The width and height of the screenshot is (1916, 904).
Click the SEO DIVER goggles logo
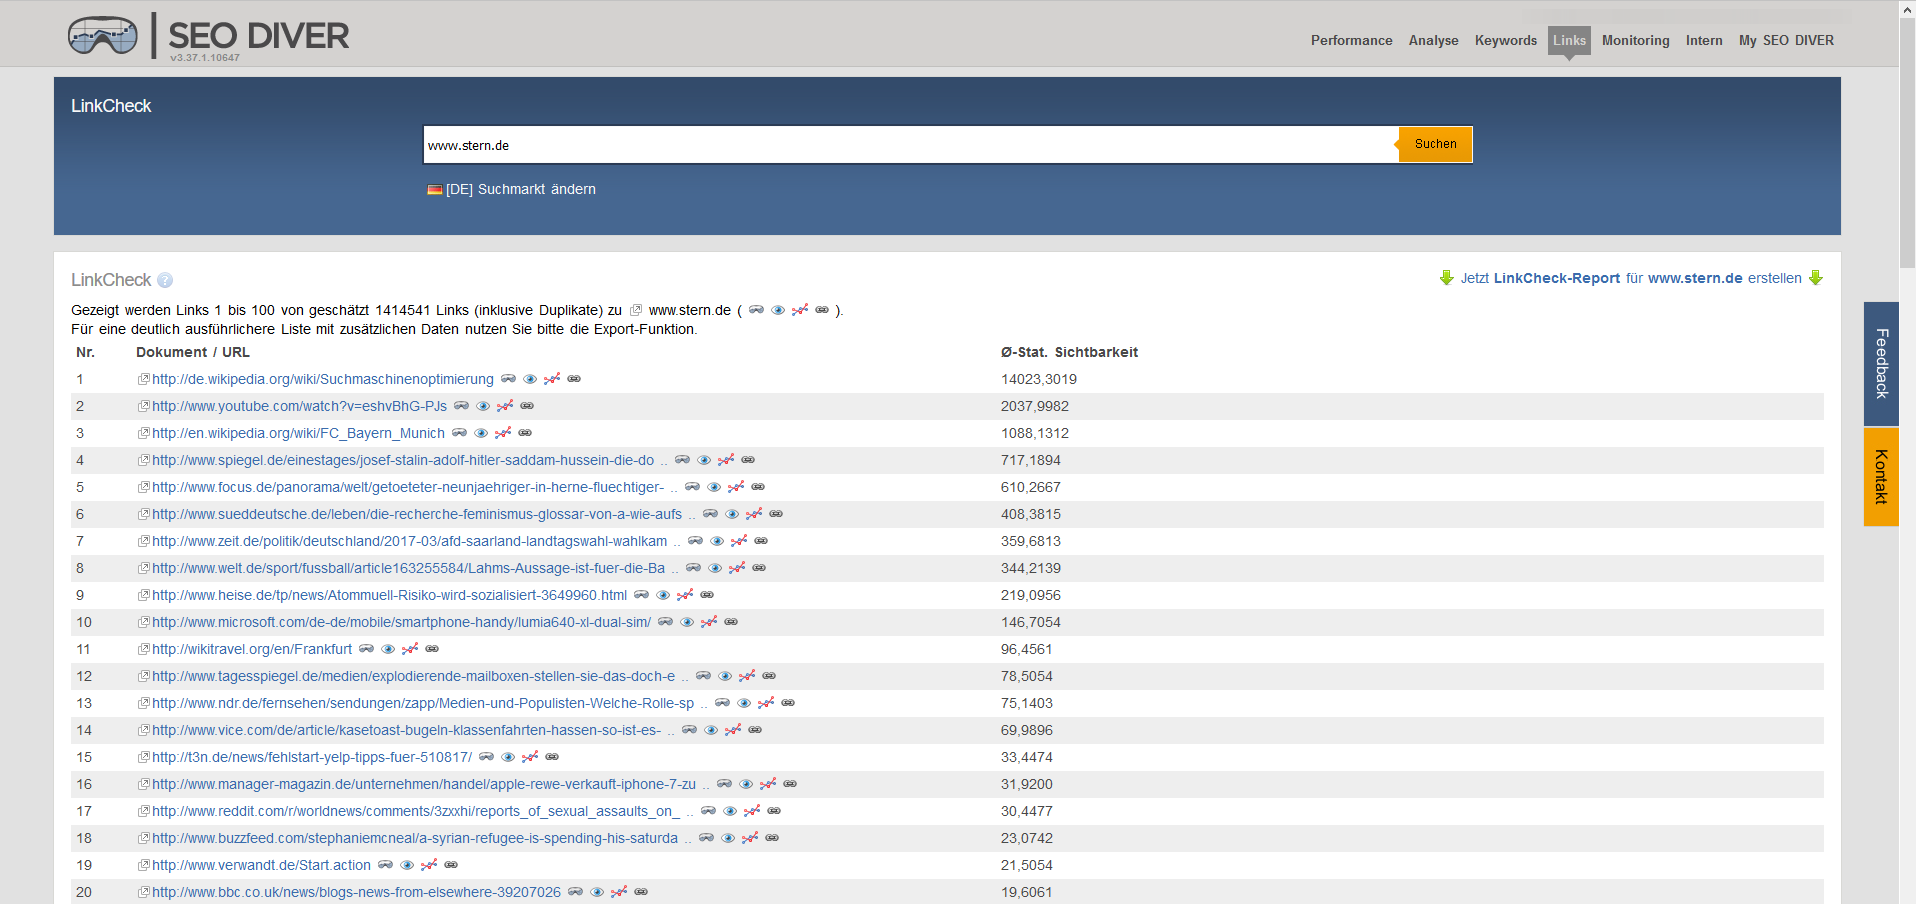[103, 36]
